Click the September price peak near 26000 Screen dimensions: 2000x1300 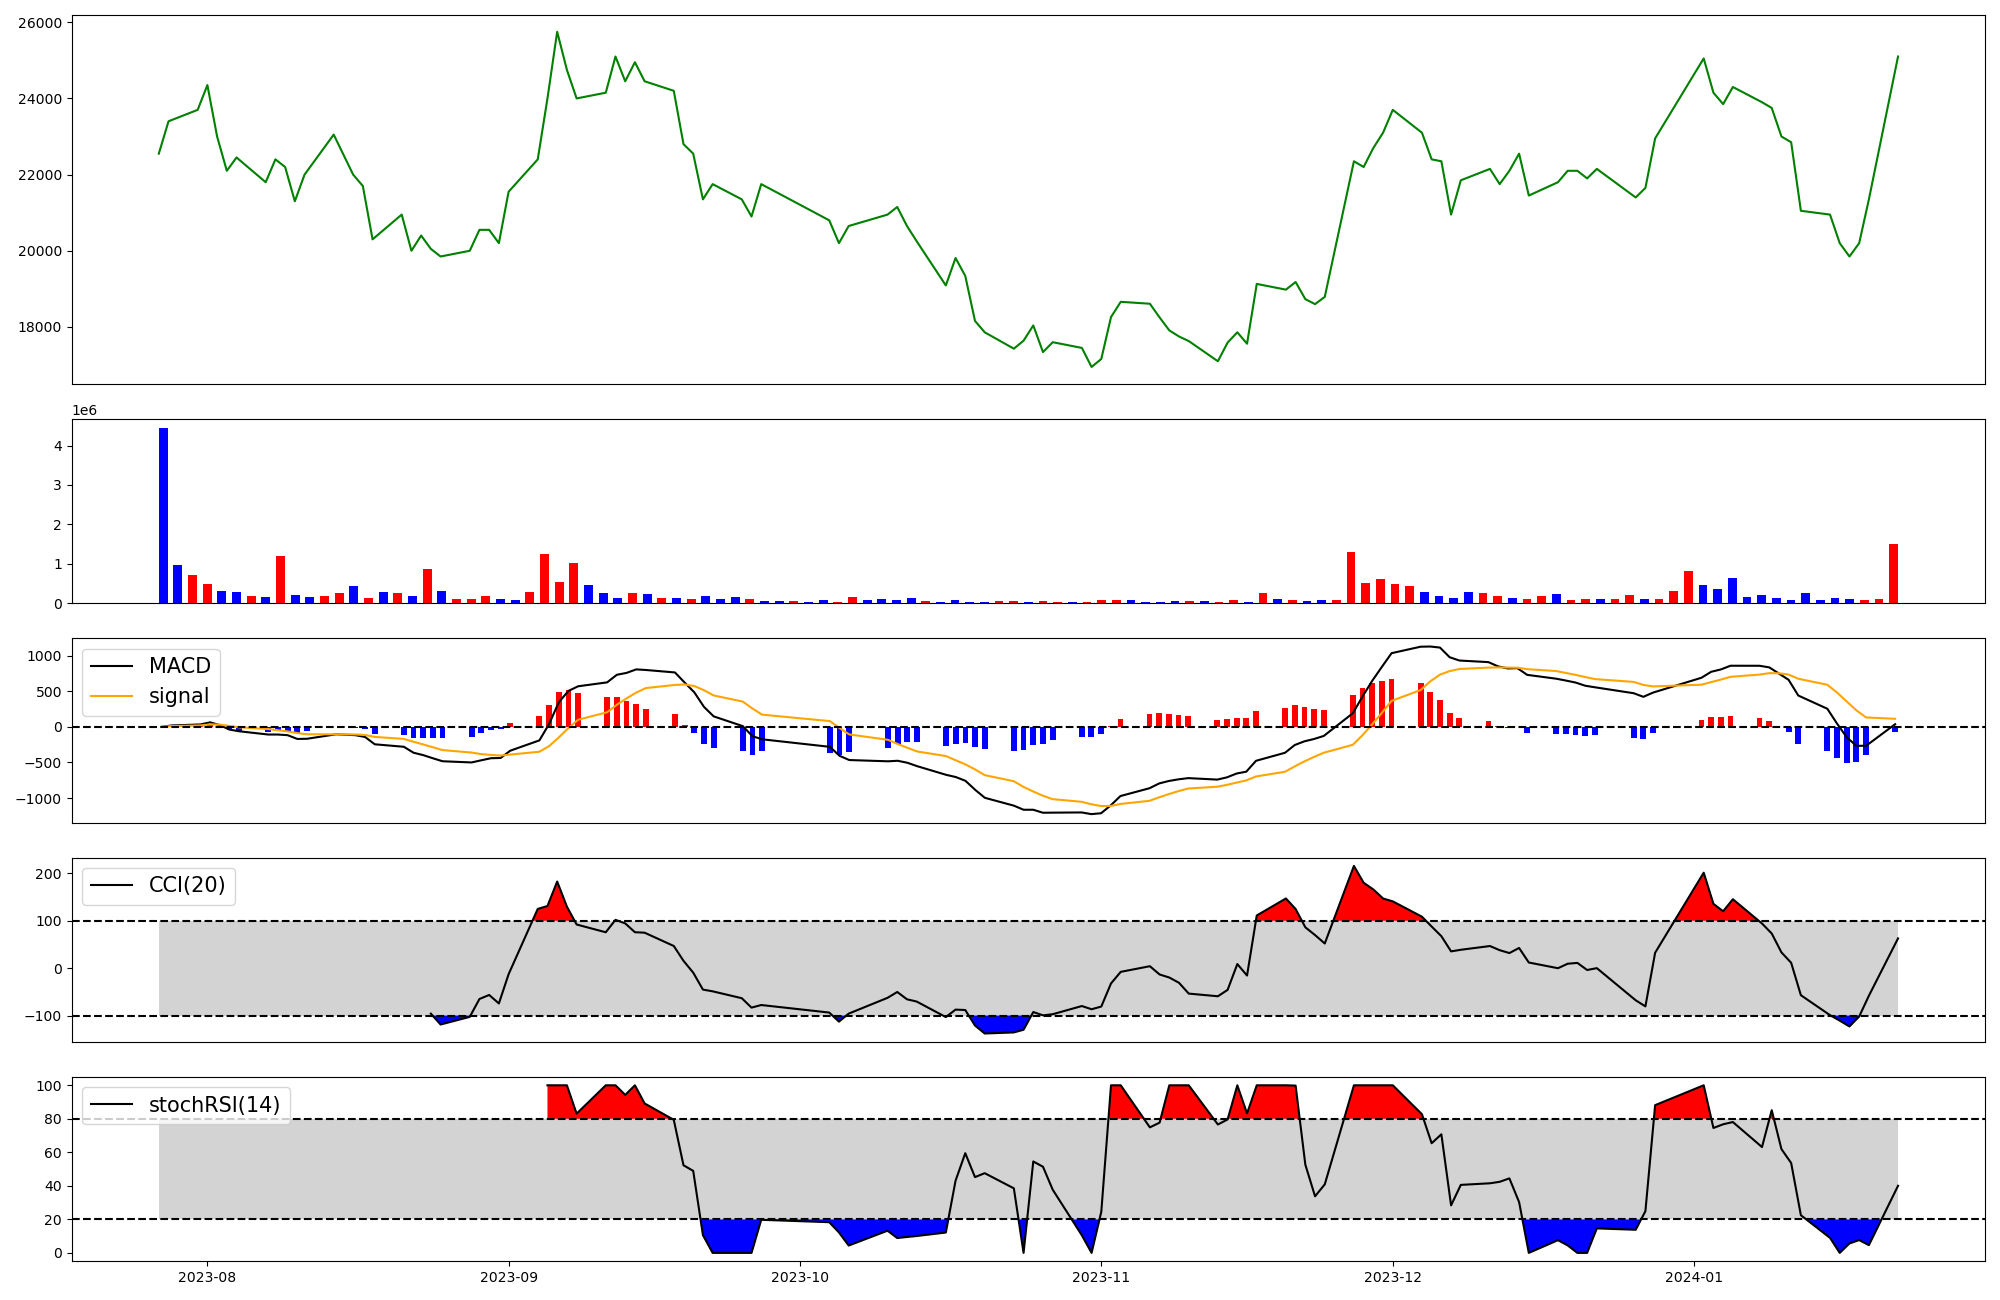pos(557,32)
